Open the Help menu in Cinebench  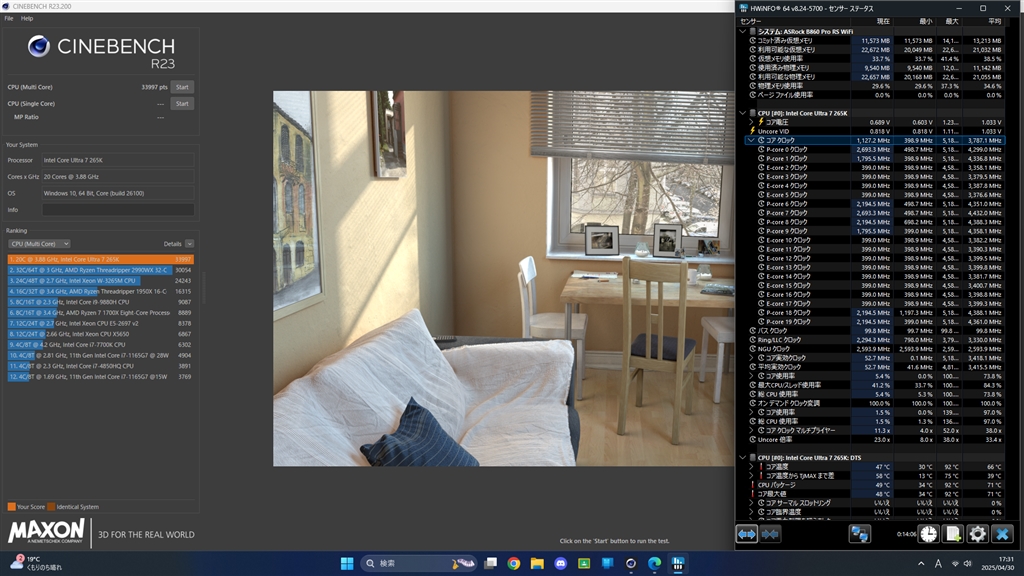(x=27, y=18)
